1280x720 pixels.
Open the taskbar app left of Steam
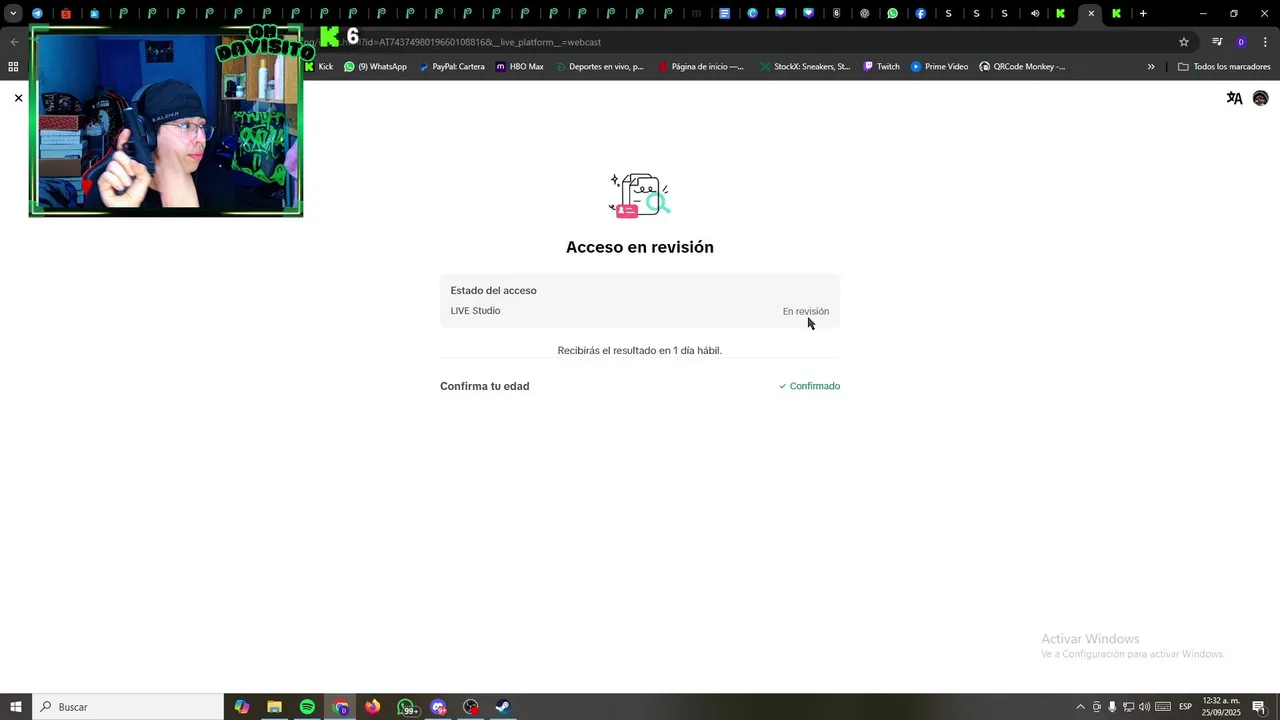click(471, 707)
